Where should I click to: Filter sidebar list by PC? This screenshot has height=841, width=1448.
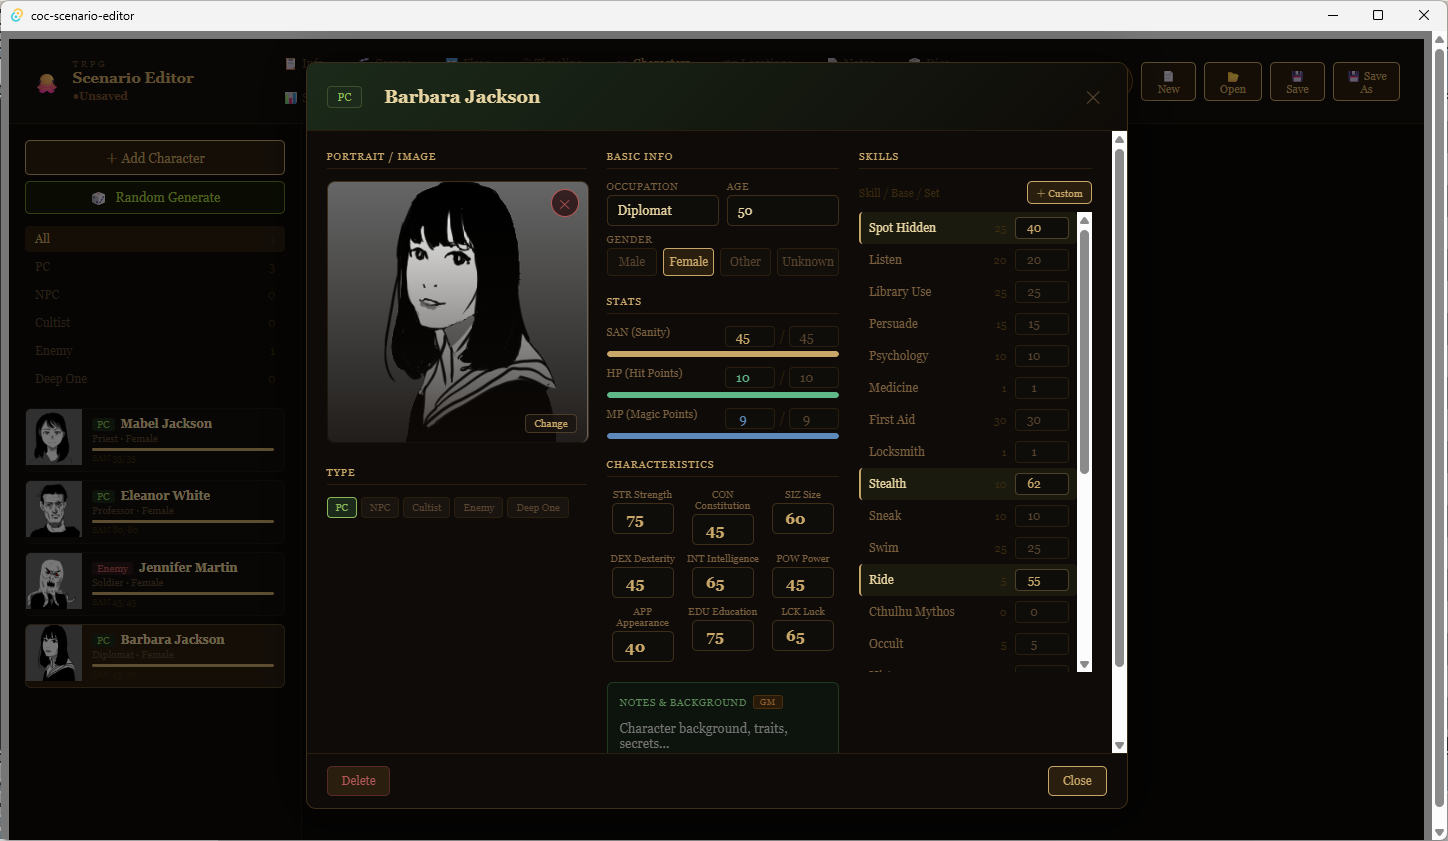pyautogui.click(x=155, y=267)
